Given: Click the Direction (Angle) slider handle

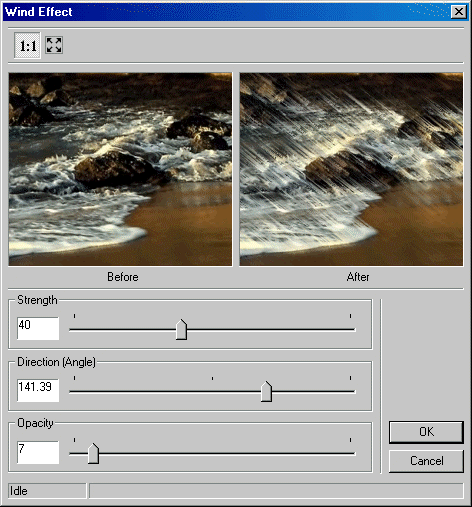Looking at the screenshot, I should click(266, 391).
